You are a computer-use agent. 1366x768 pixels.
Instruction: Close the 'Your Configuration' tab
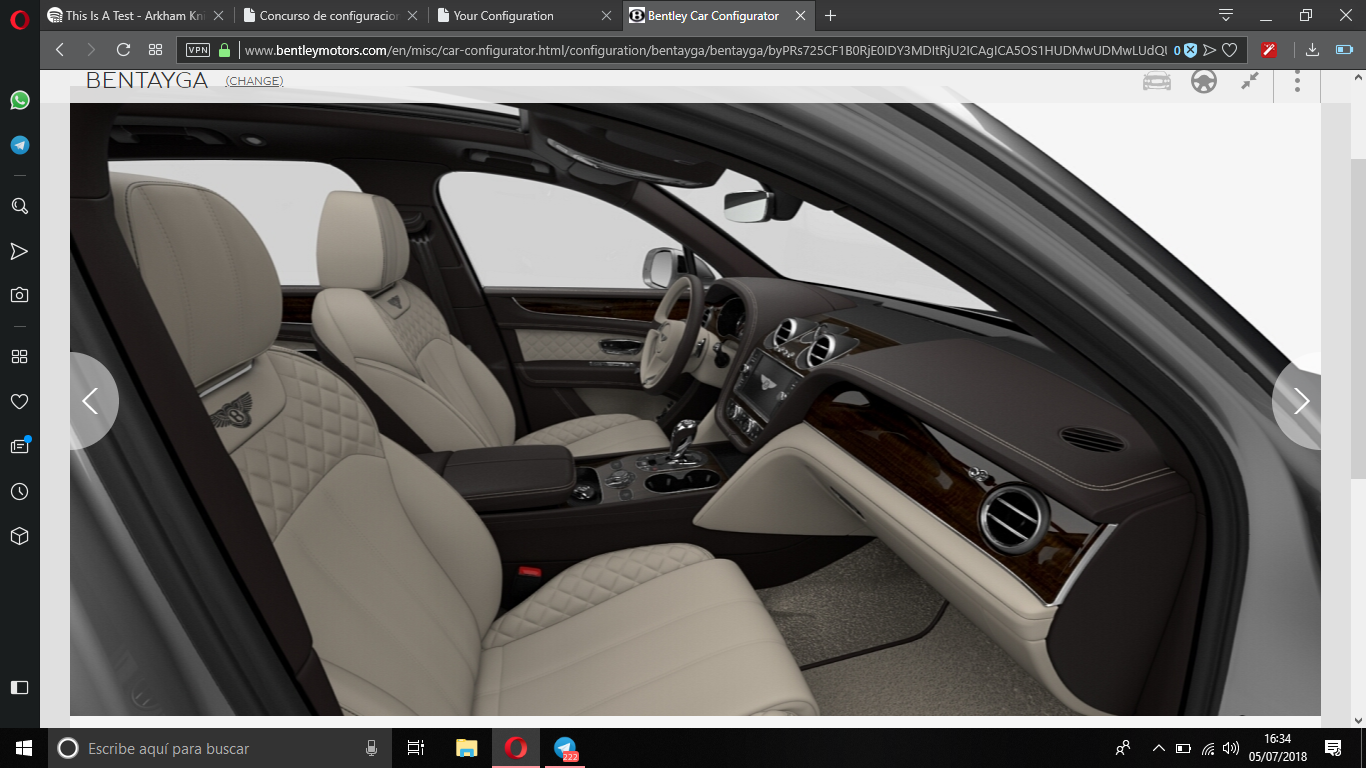tap(606, 16)
